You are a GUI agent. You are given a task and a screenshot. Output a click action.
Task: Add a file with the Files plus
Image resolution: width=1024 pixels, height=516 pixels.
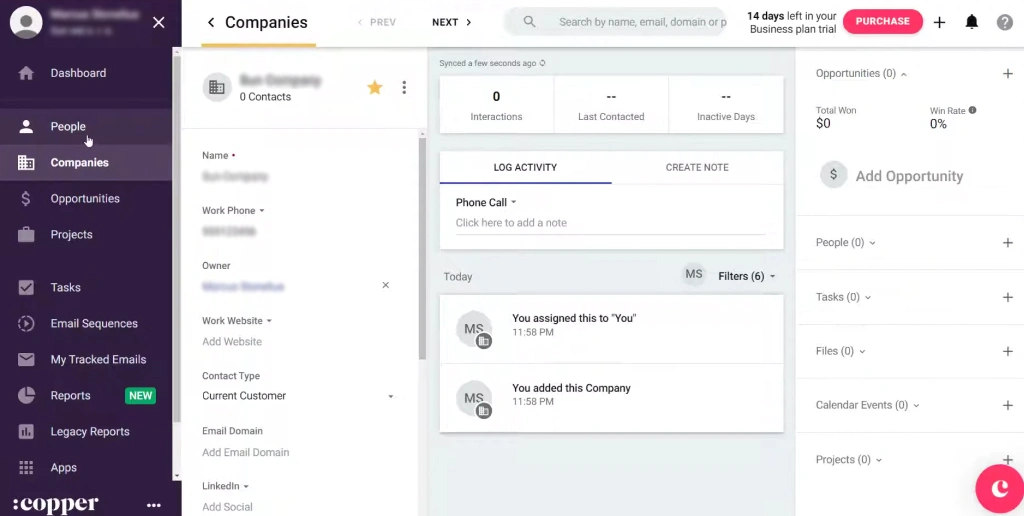pyautogui.click(x=1008, y=351)
